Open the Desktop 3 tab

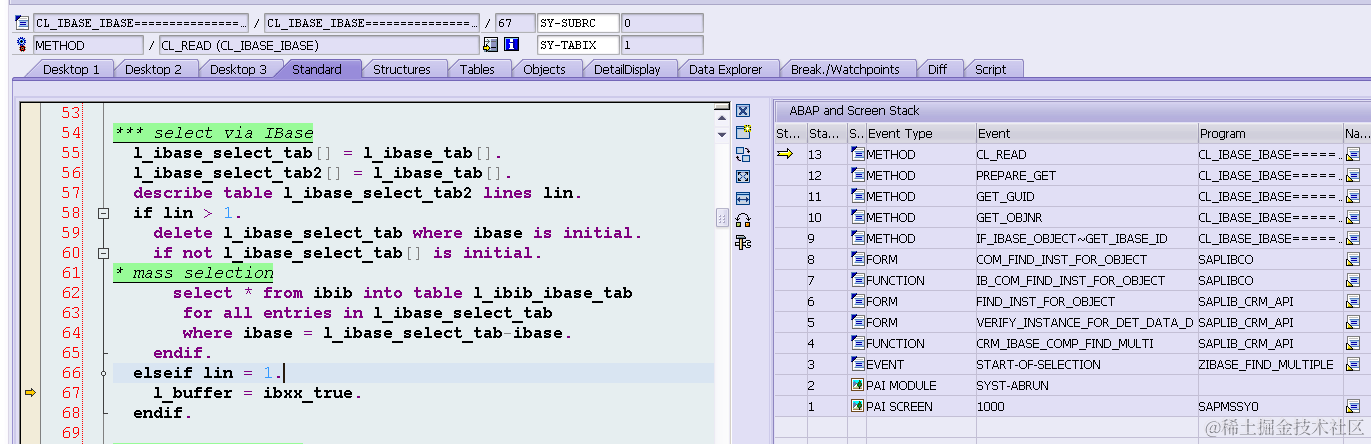click(238, 69)
